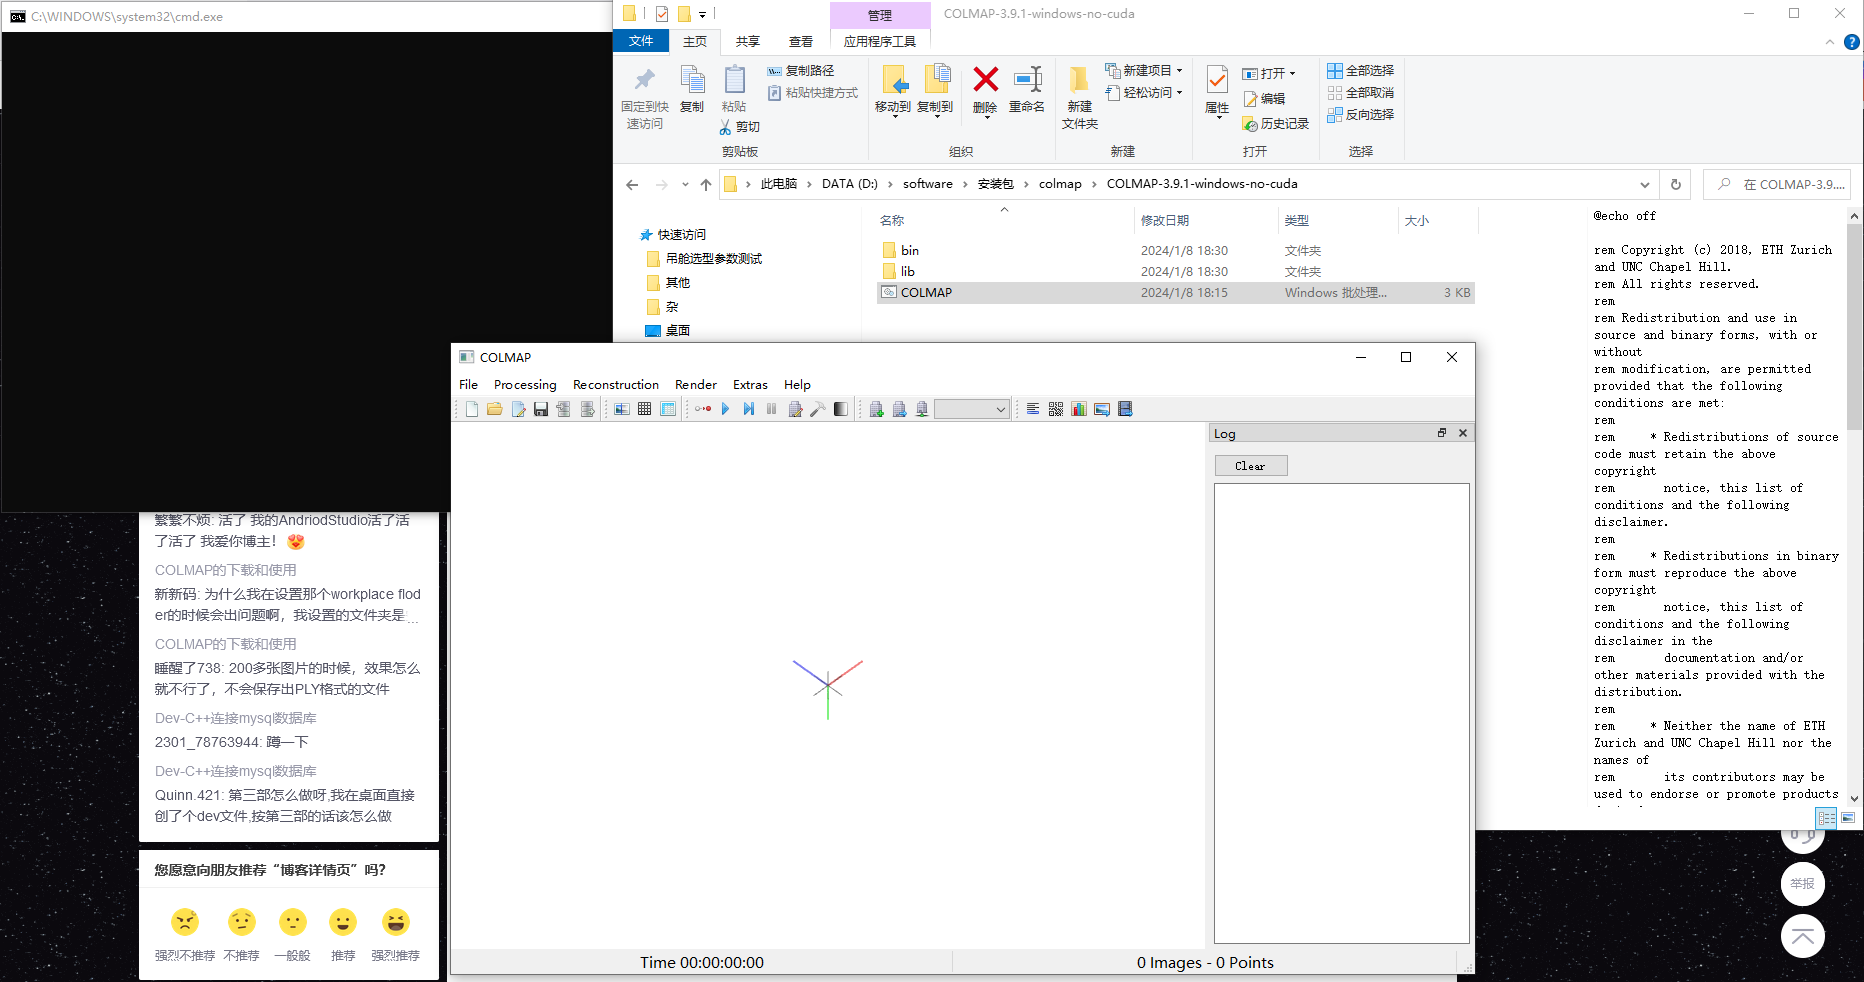Click Reconstruct next image step icon
The image size is (1864, 982).
[x=749, y=409]
